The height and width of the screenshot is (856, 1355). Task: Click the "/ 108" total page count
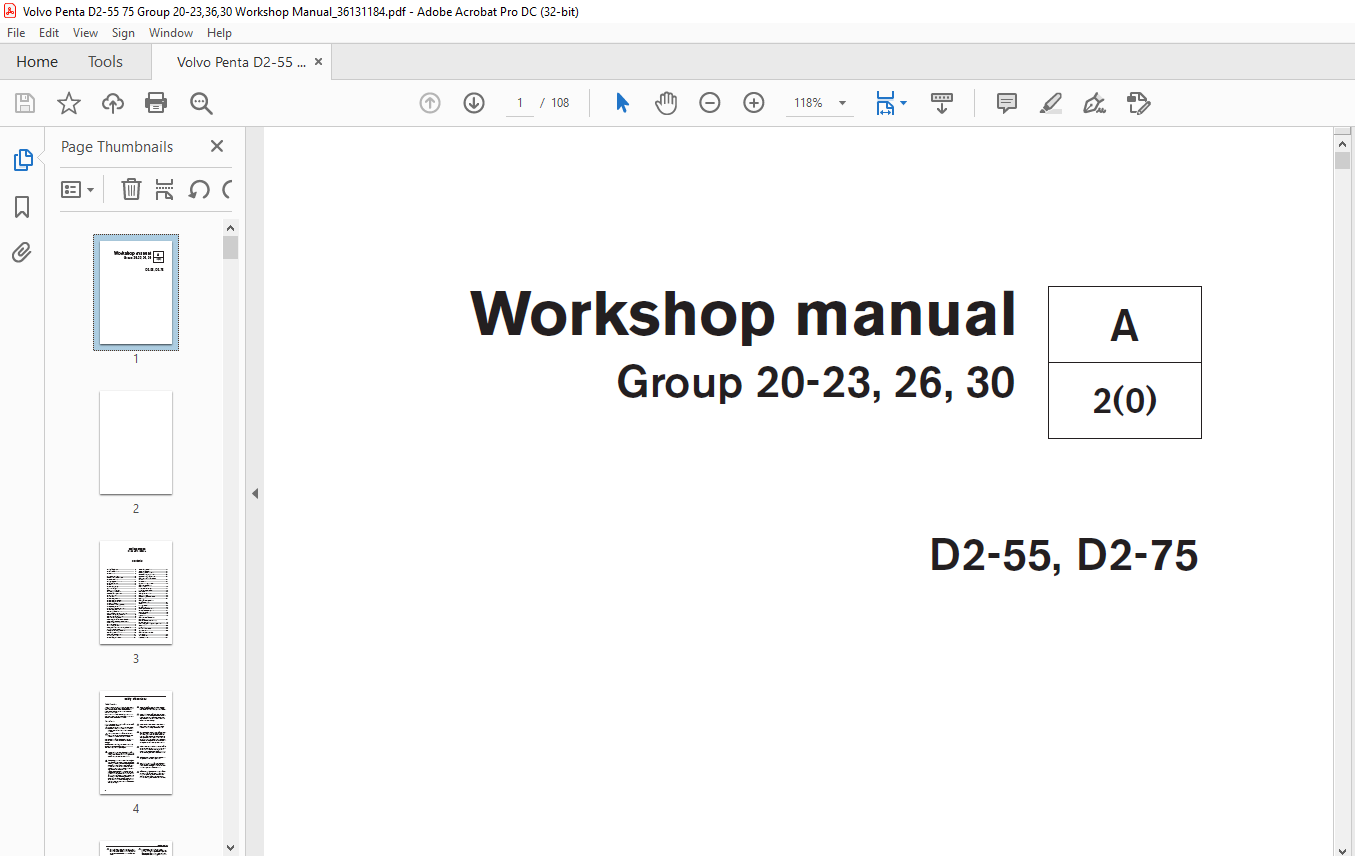[555, 103]
